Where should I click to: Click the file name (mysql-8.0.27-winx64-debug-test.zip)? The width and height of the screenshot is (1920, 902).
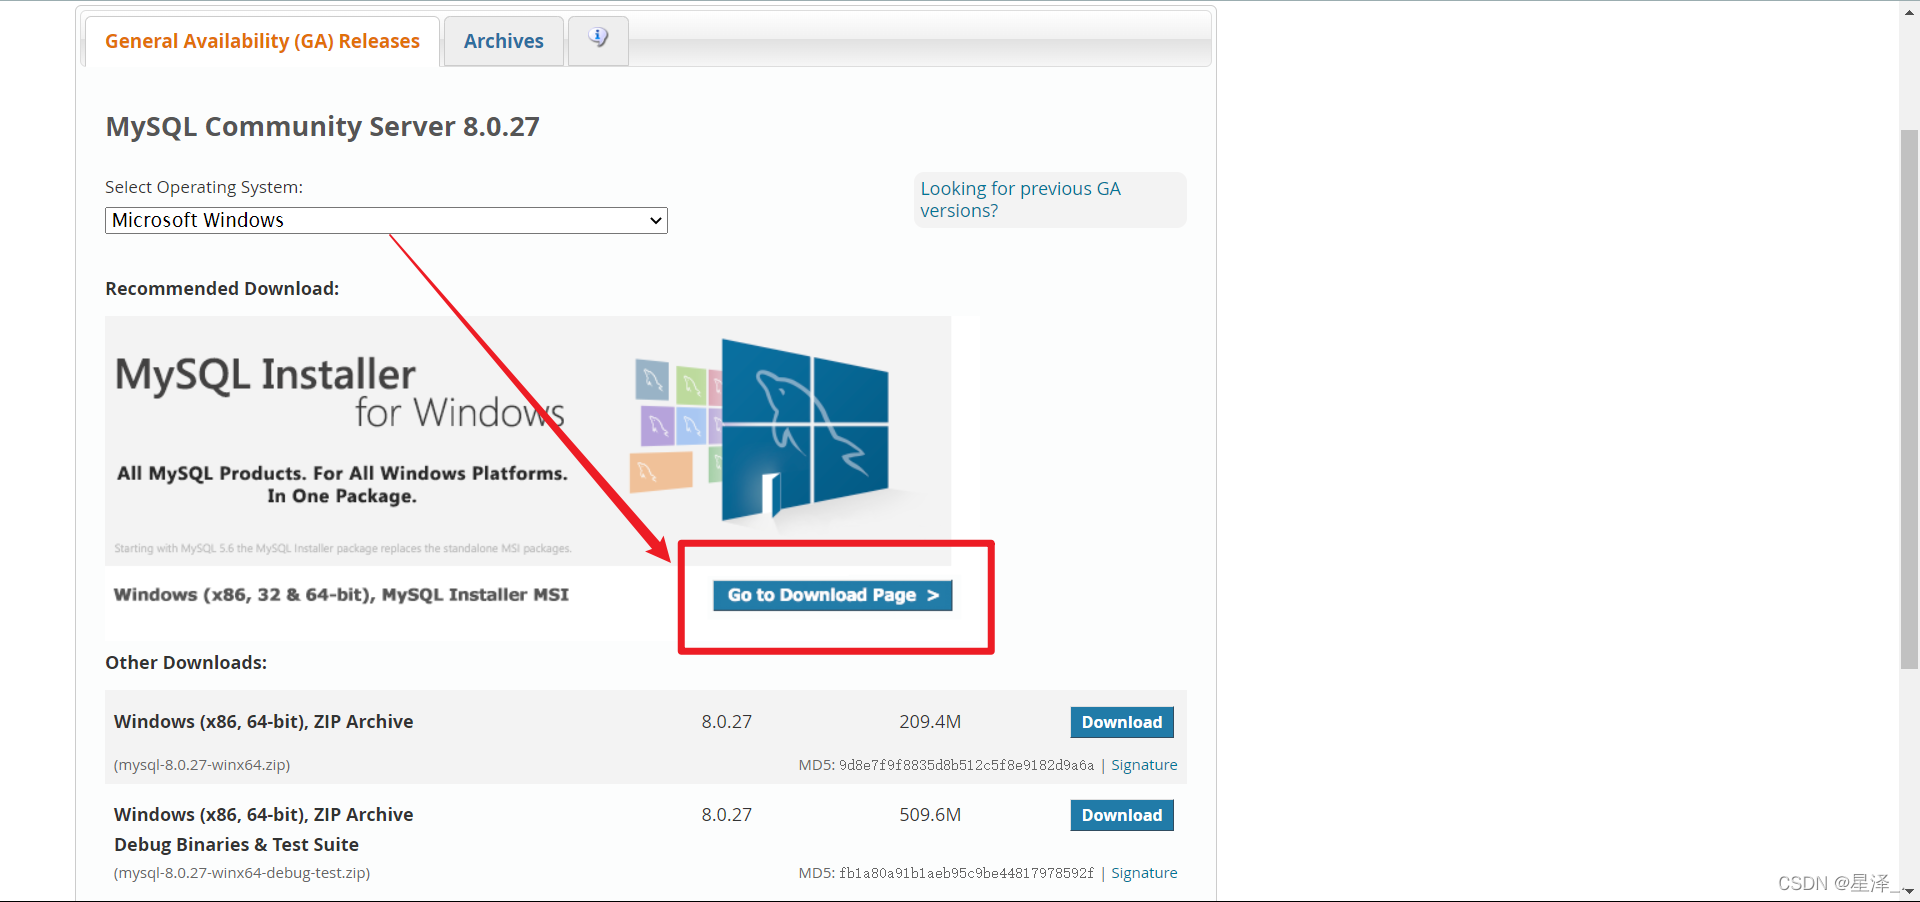(x=242, y=873)
